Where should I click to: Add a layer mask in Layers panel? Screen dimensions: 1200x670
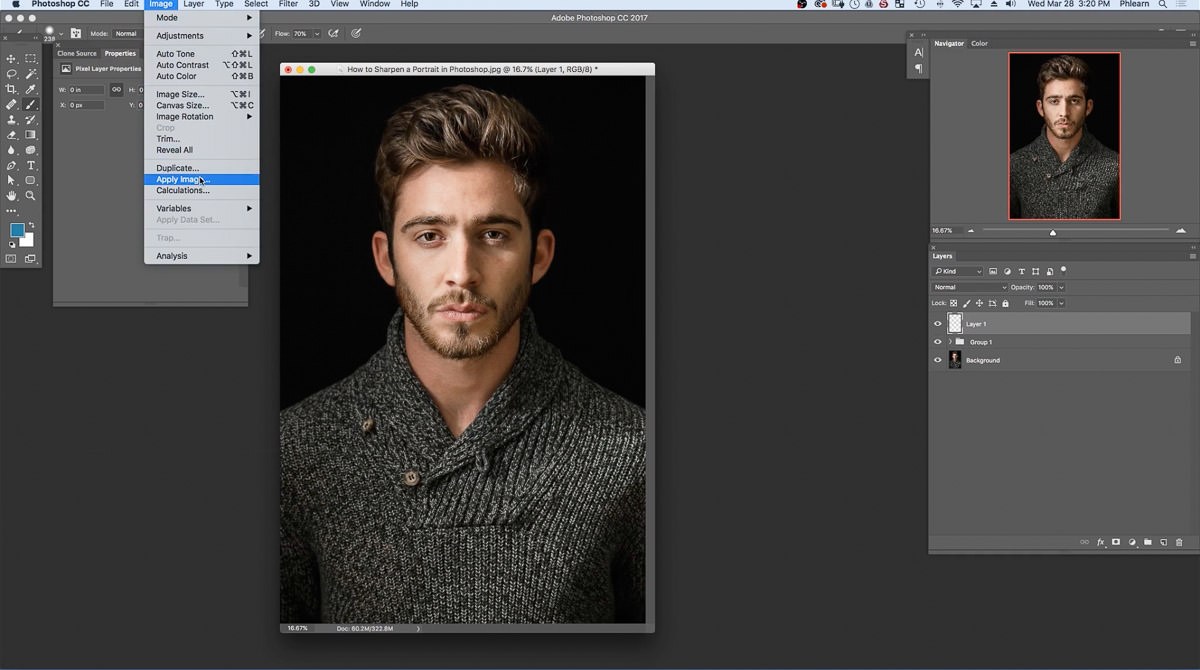click(x=1116, y=542)
